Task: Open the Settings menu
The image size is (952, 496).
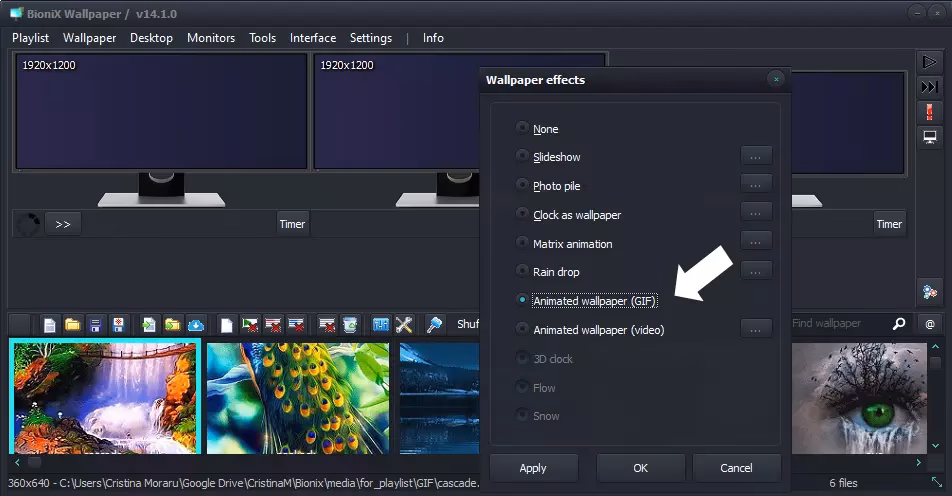Action: tap(371, 38)
